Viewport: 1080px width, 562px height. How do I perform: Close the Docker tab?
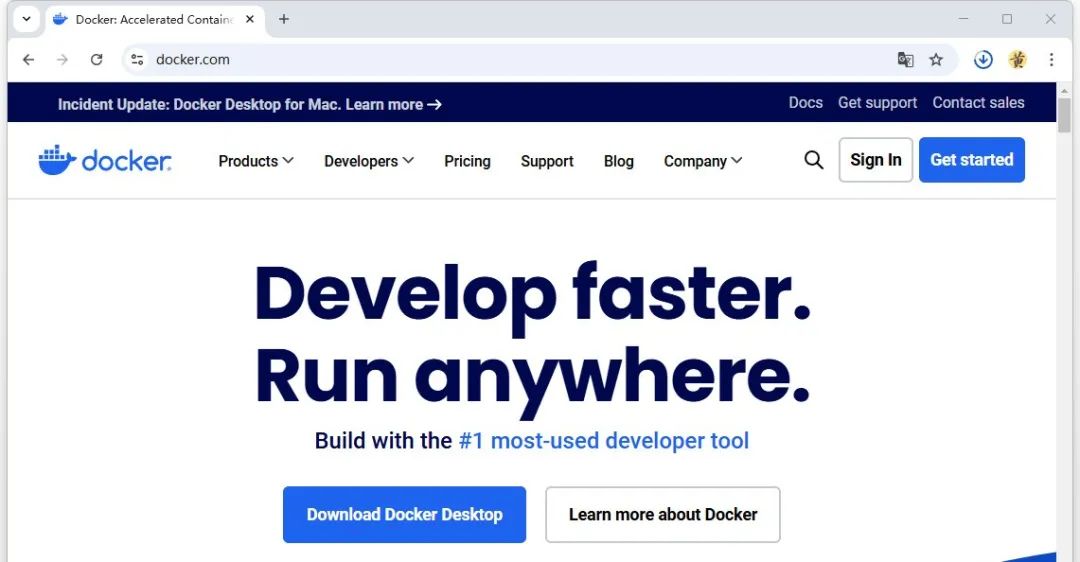pos(250,19)
